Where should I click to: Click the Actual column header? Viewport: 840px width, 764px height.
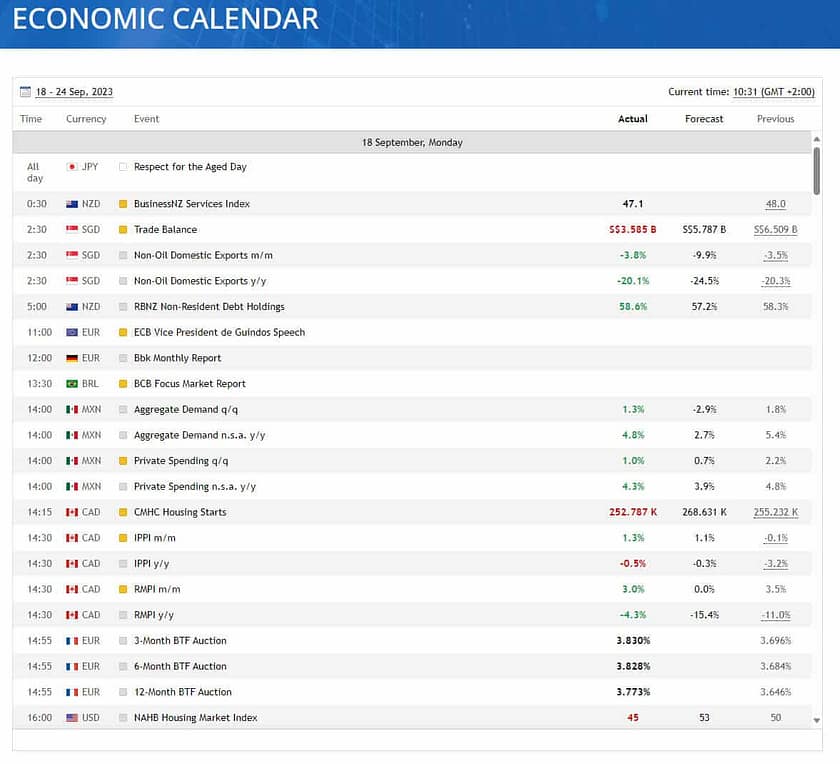633,119
